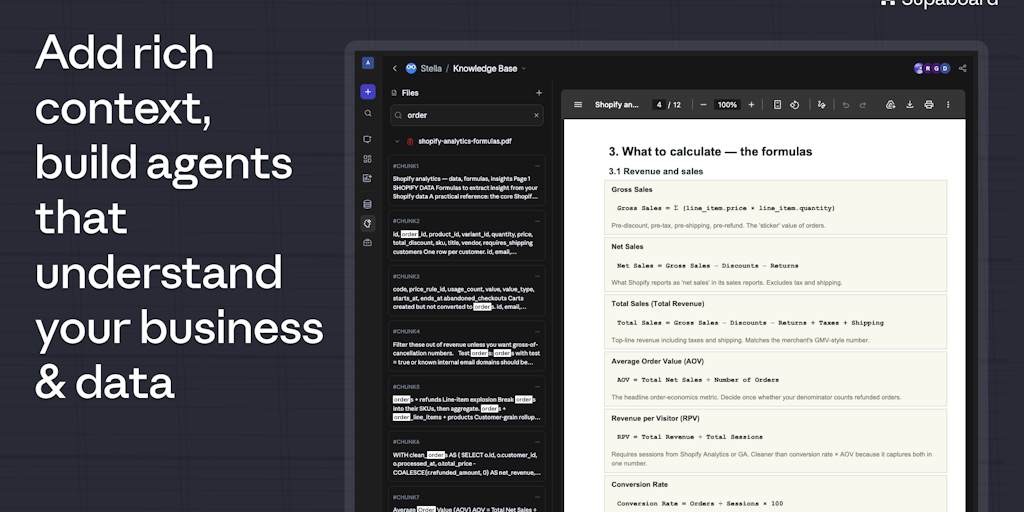
Task: Click the collaborator avatars group
Action: coord(932,69)
